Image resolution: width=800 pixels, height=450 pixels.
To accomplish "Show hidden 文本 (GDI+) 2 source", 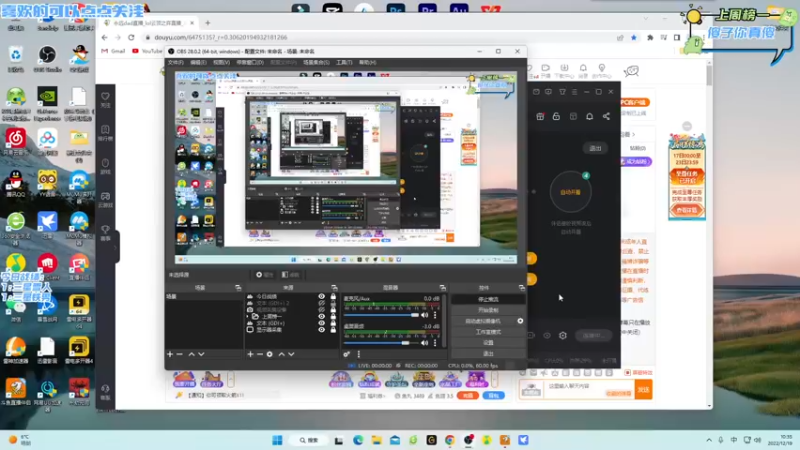I will [x=321, y=303].
